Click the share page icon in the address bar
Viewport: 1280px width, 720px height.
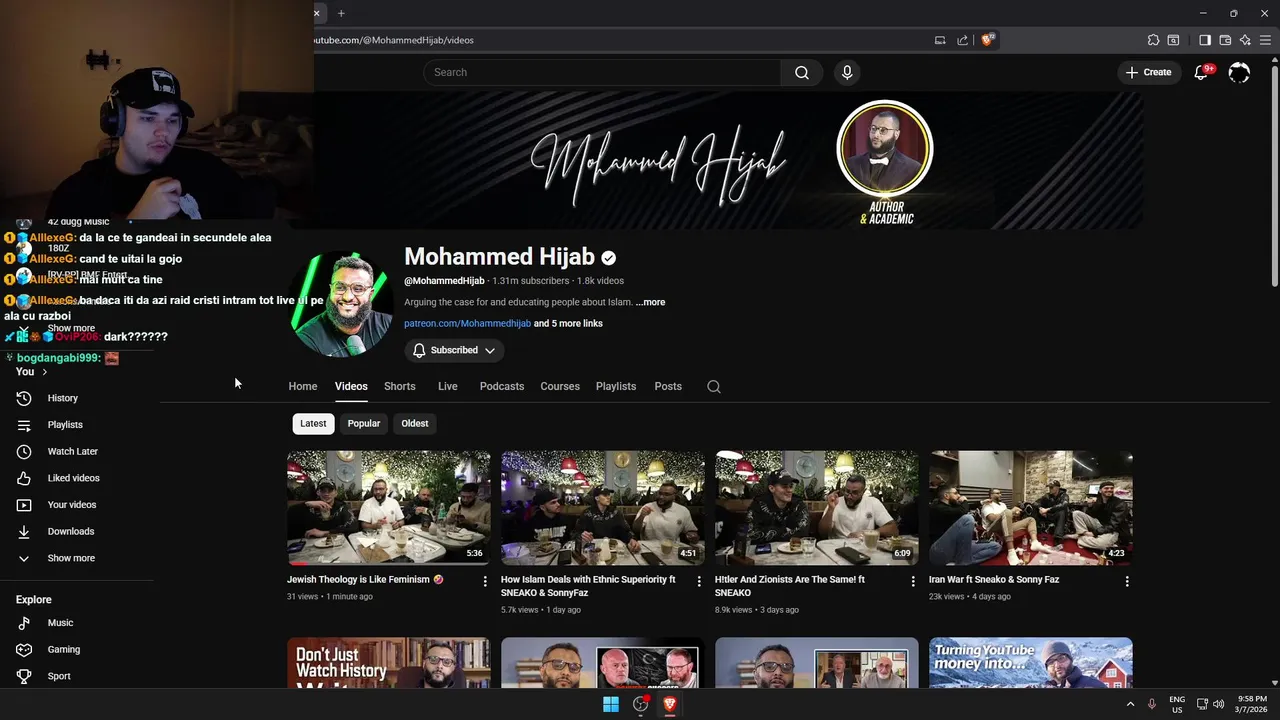[962, 40]
